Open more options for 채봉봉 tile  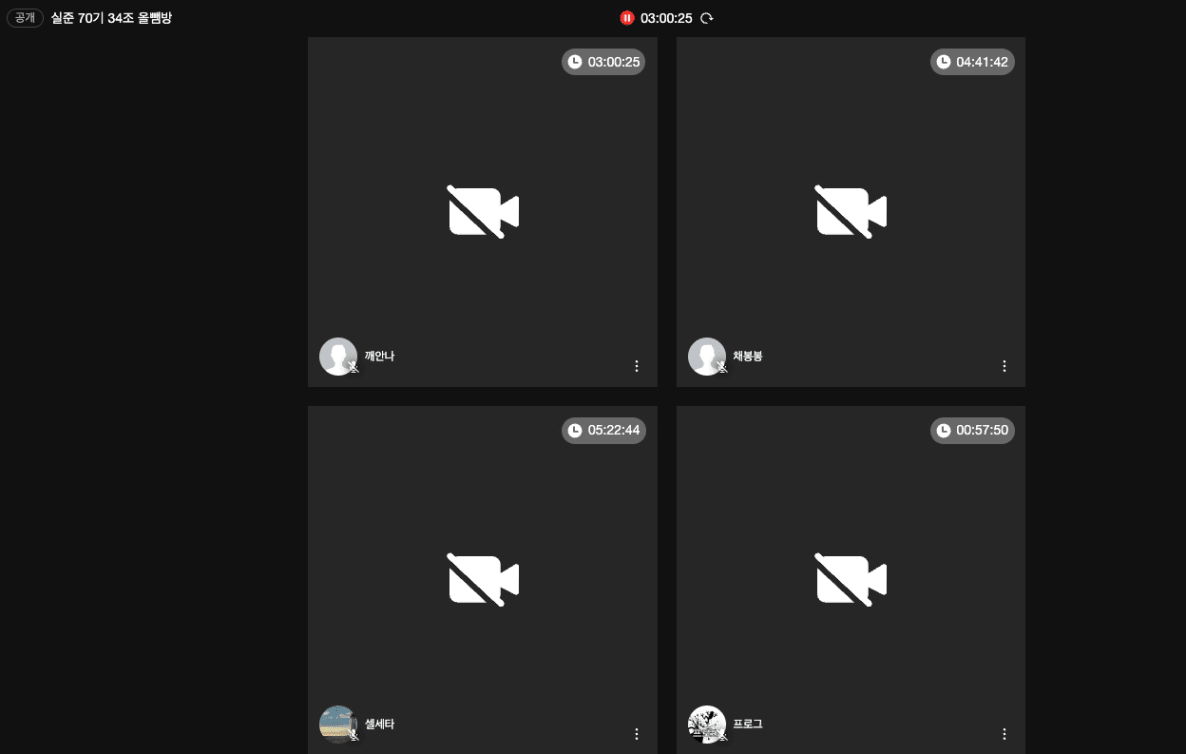(1004, 366)
